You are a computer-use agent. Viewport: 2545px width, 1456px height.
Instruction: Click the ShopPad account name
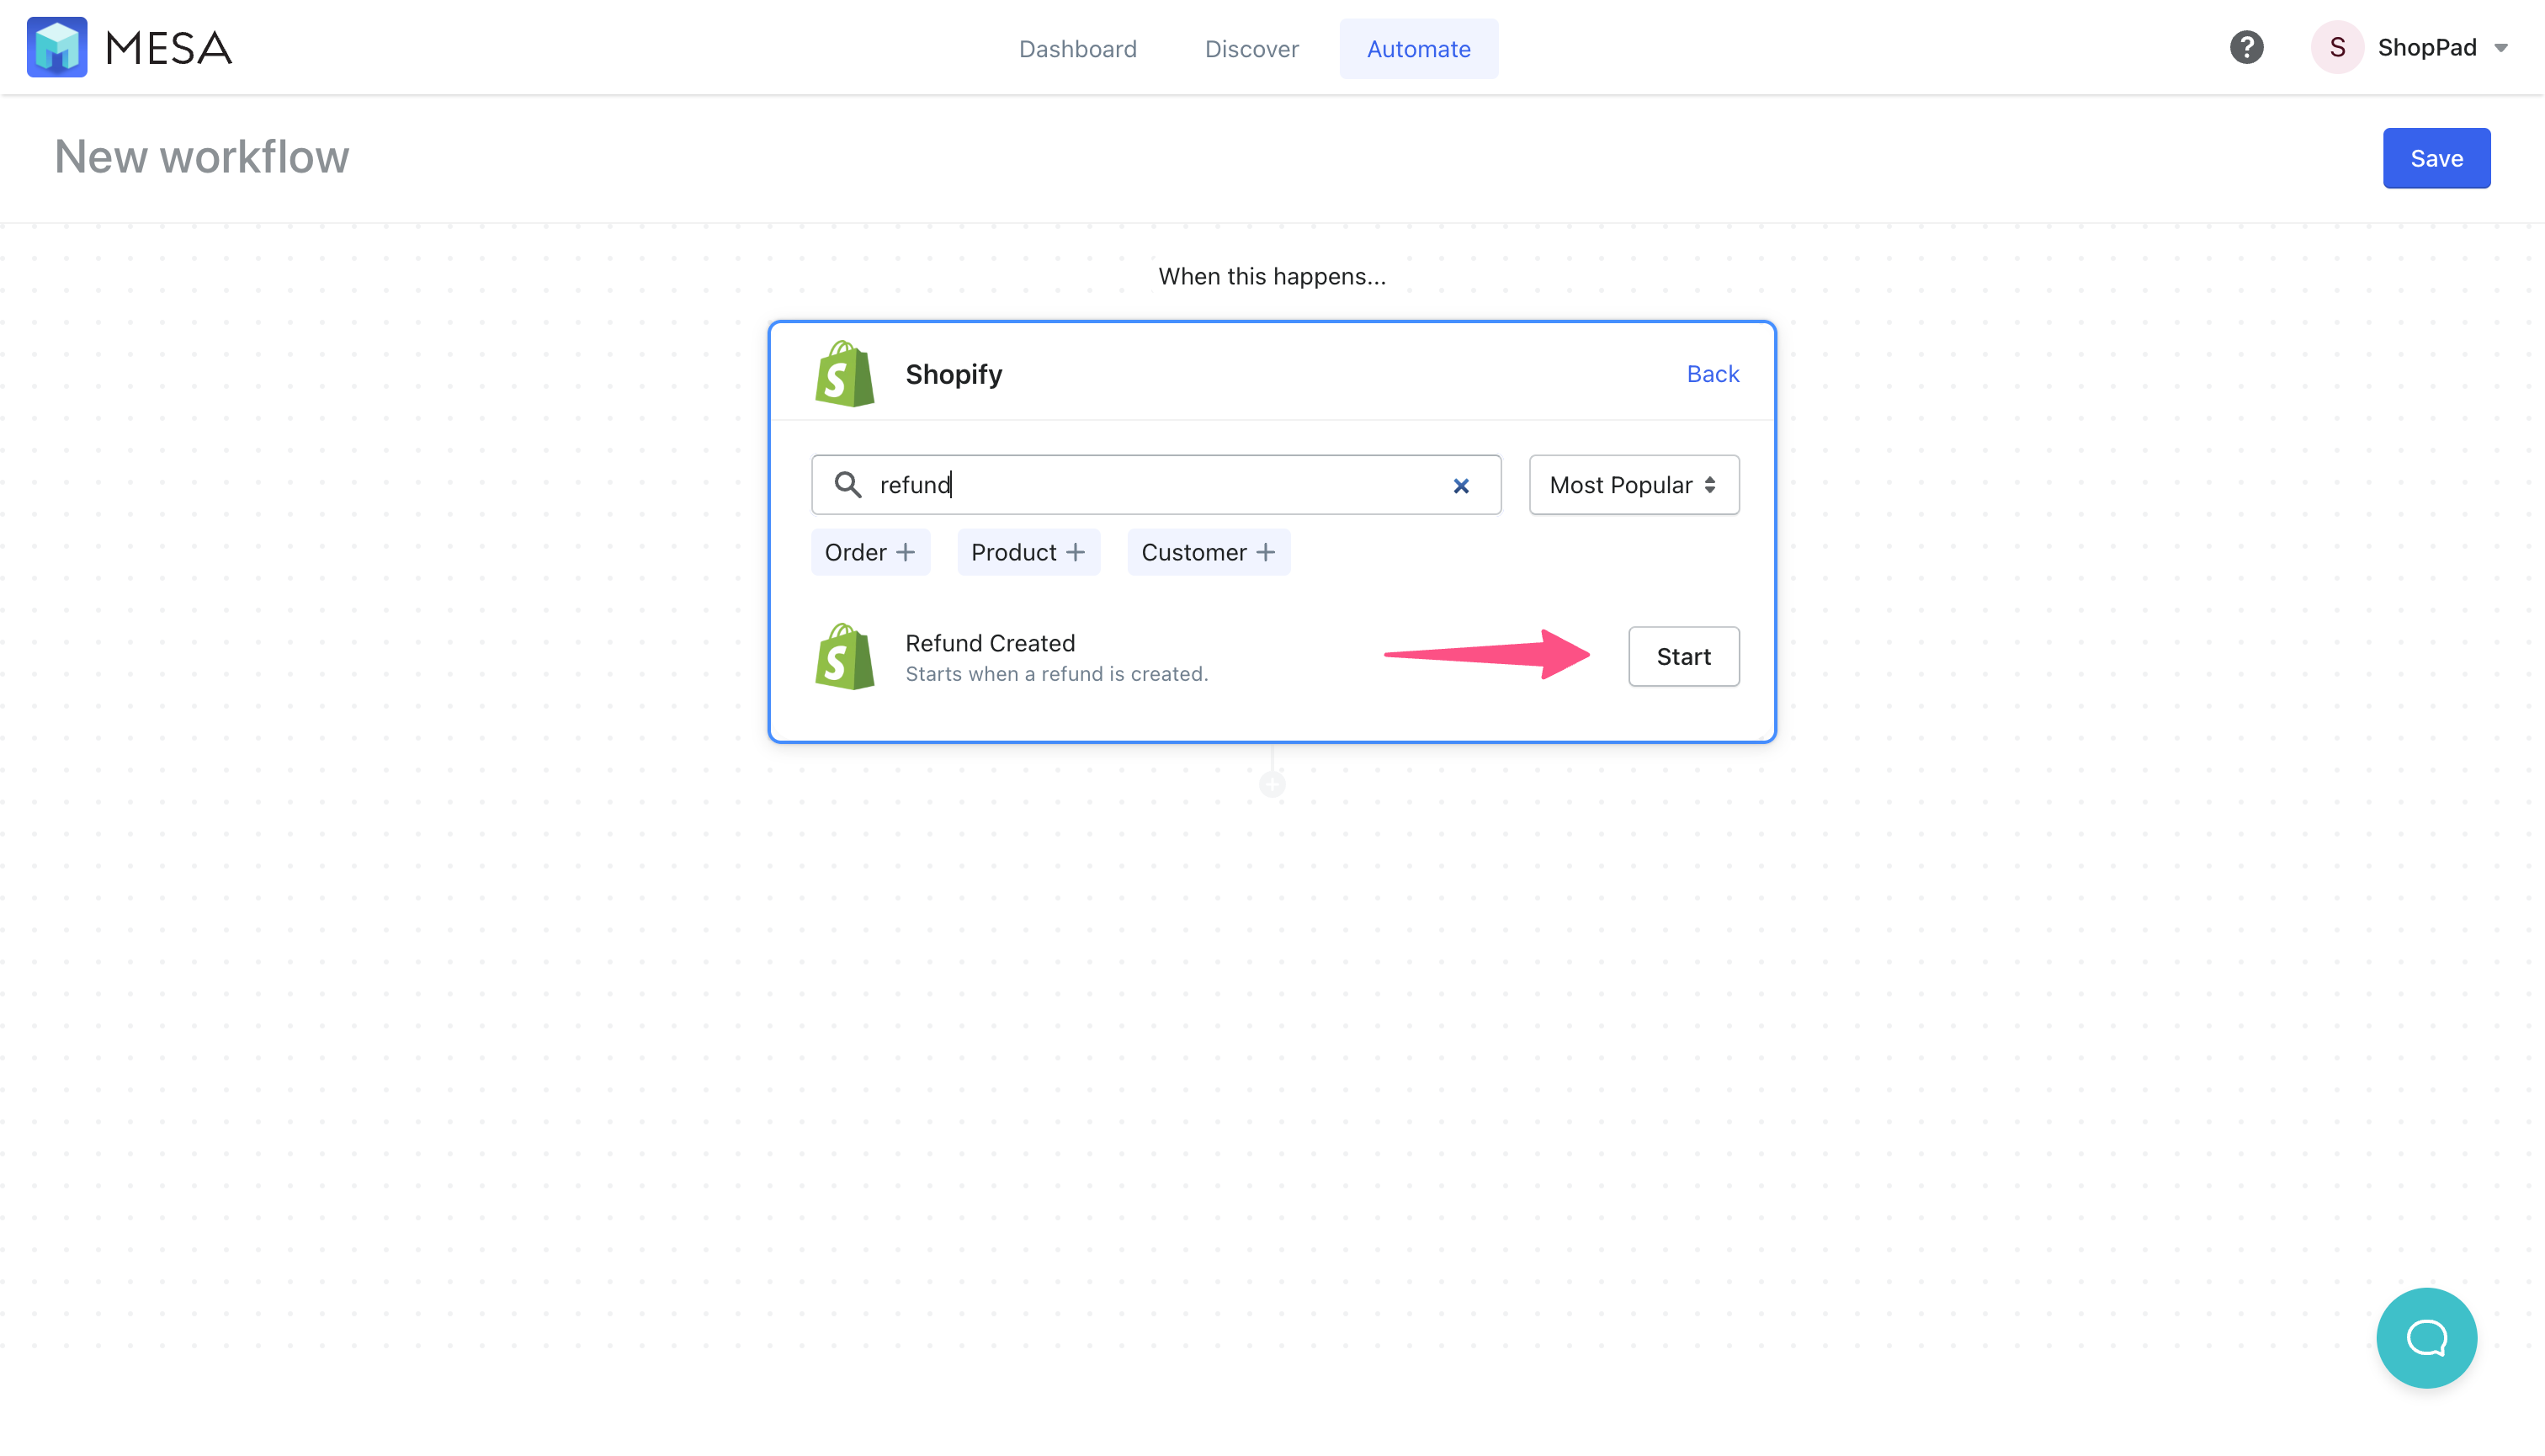(2427, 47)
